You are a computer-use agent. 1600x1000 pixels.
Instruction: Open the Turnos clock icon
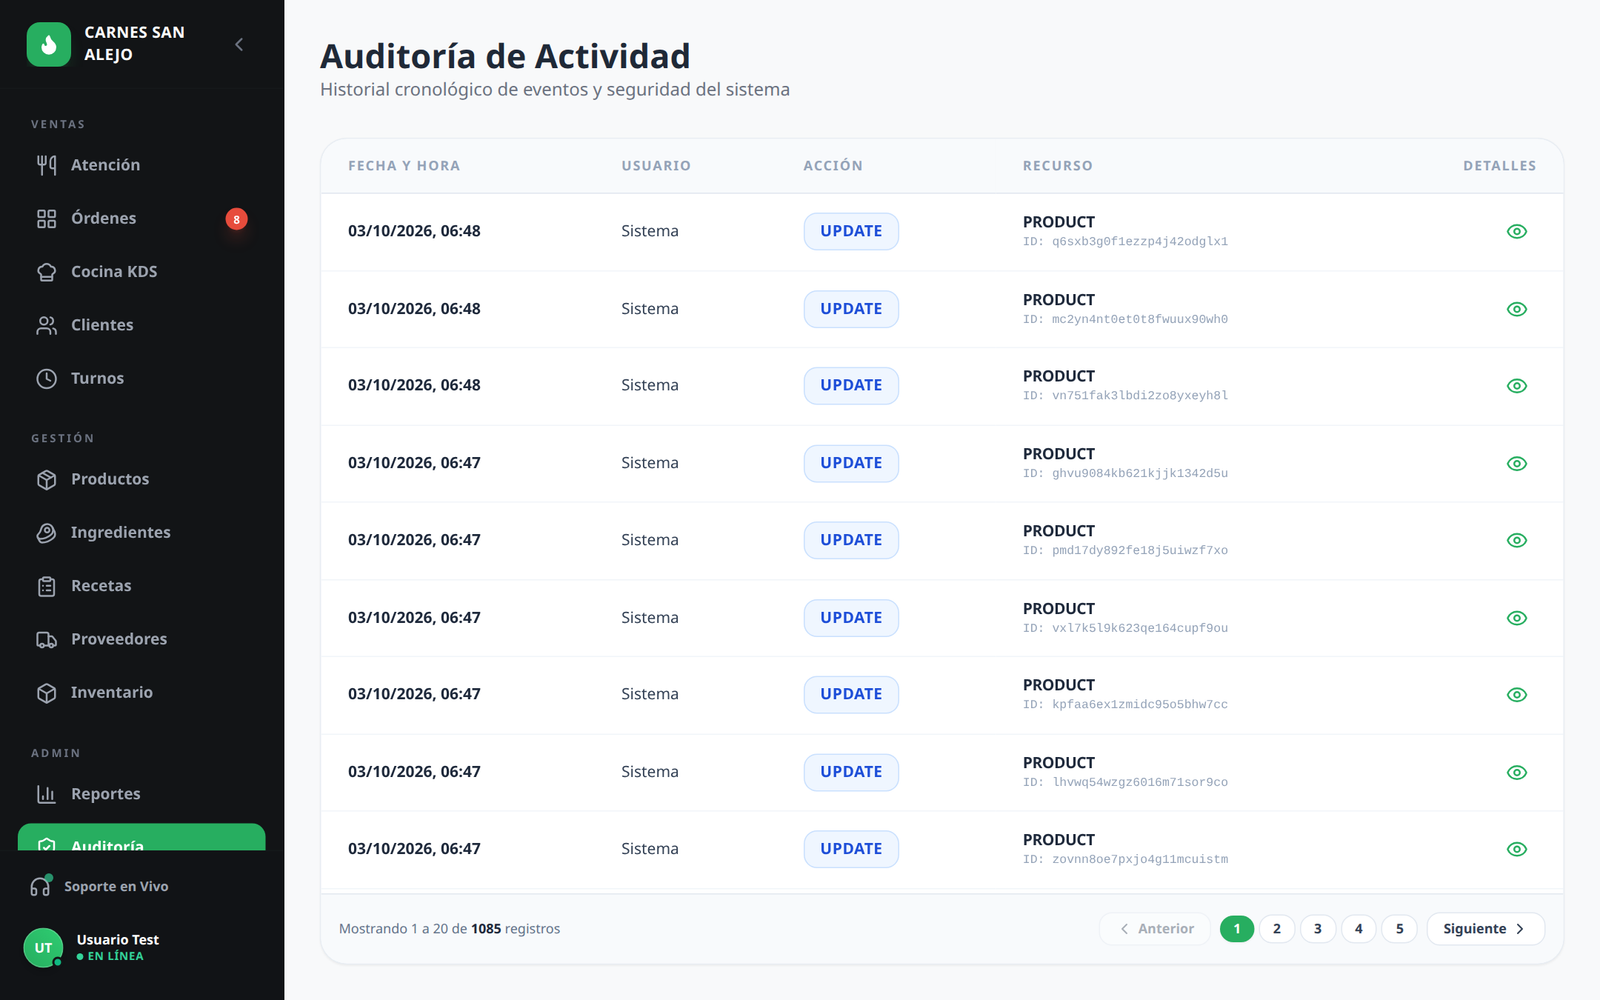pyautogui.click(x=47, y=378)
